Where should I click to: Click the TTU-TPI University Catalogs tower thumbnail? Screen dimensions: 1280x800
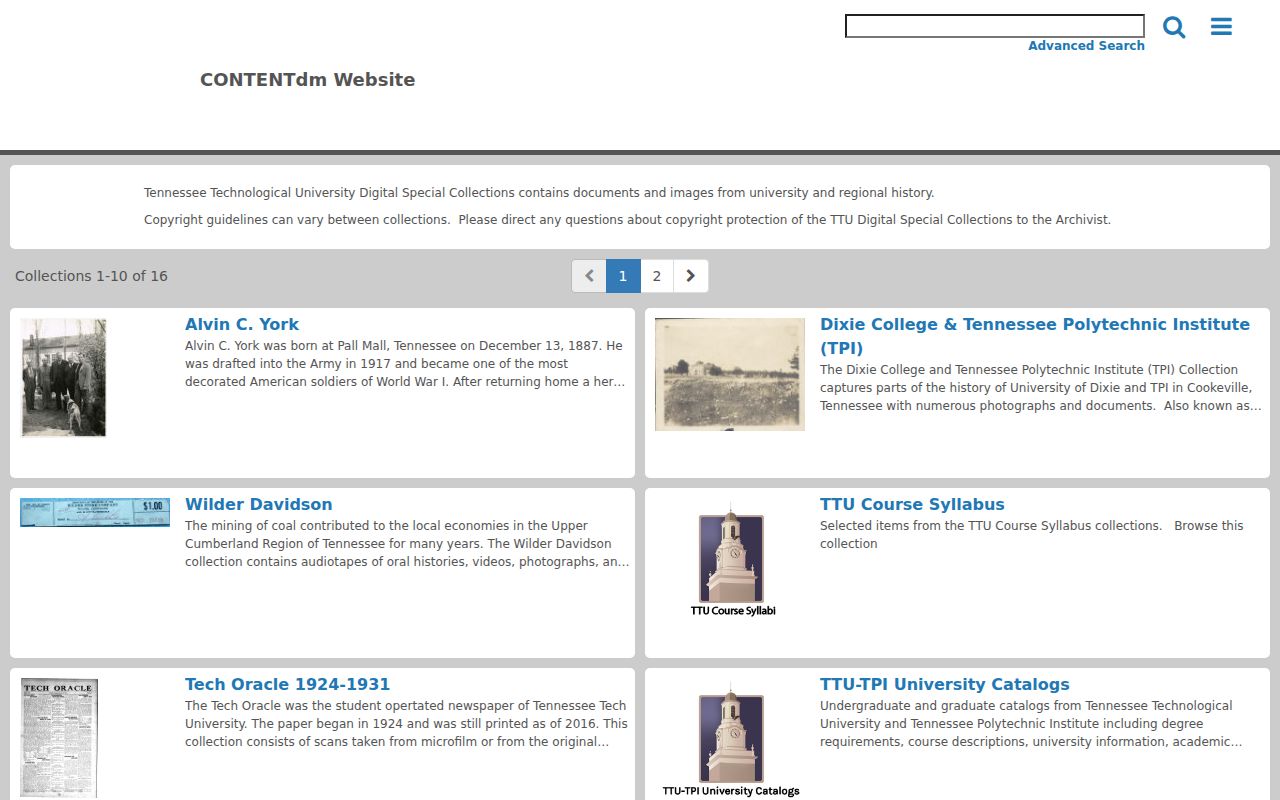coord(731,738)
